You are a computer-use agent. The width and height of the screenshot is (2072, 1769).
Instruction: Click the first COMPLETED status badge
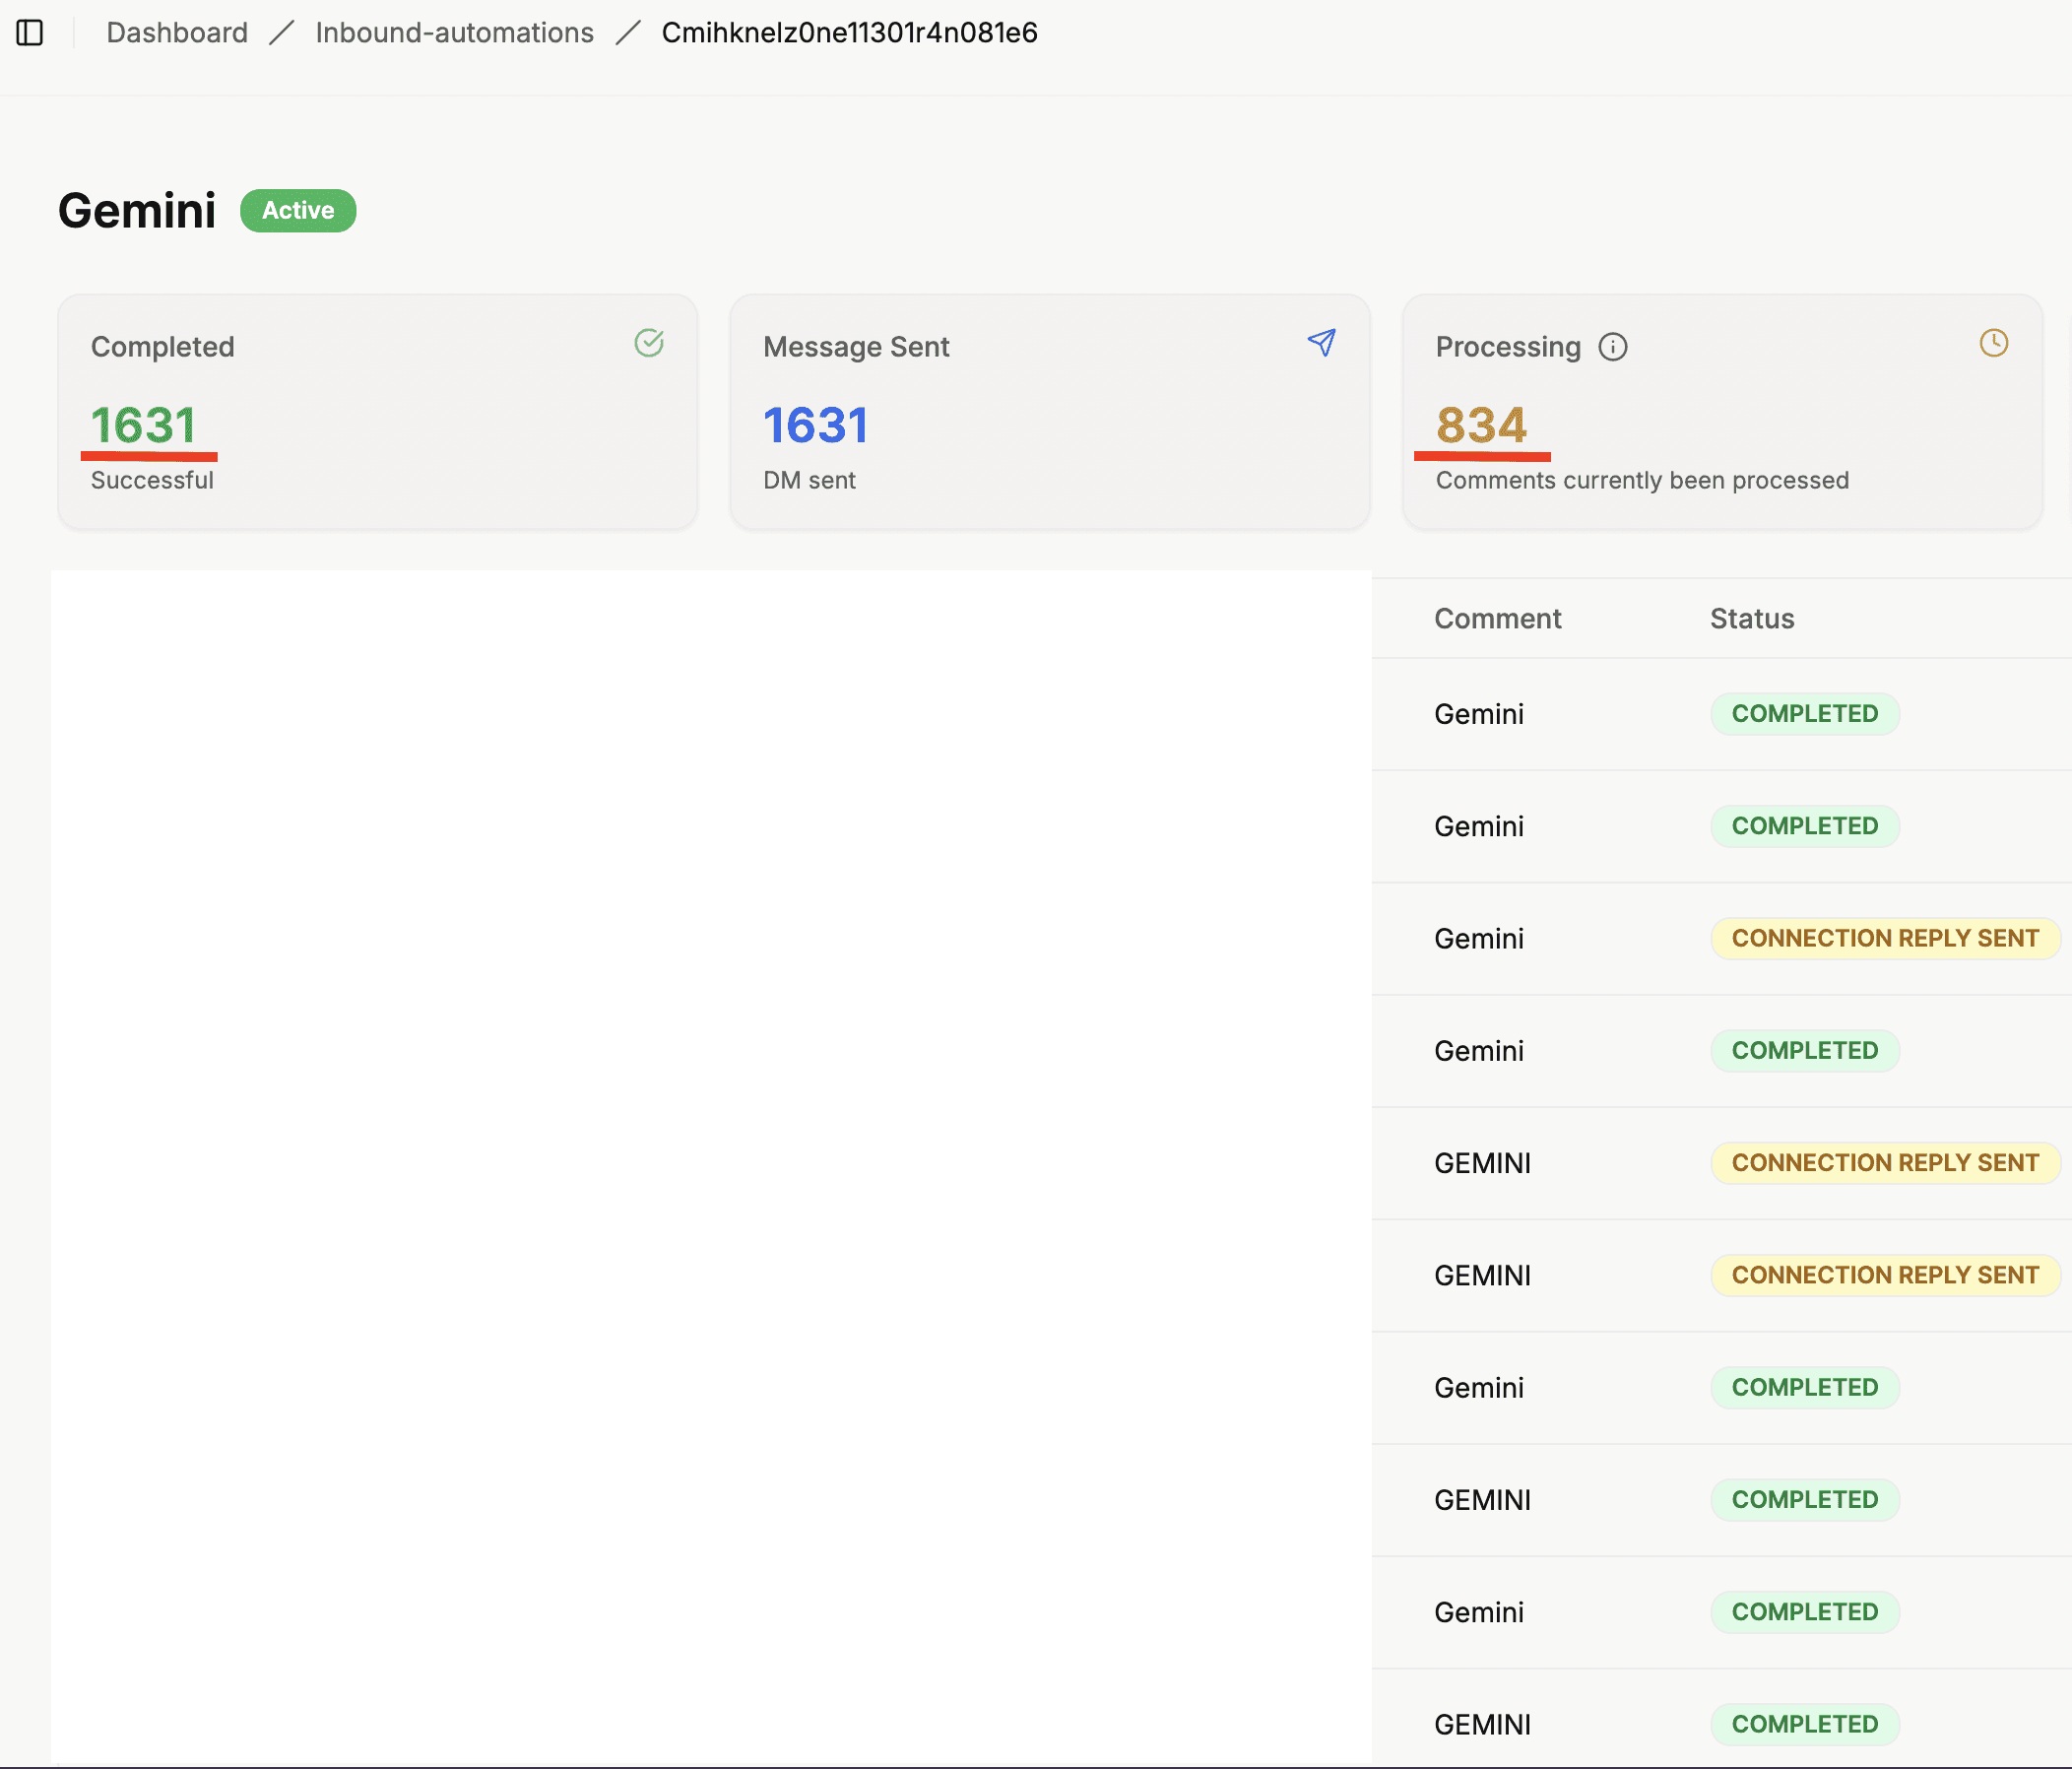tap(1804, 714)
